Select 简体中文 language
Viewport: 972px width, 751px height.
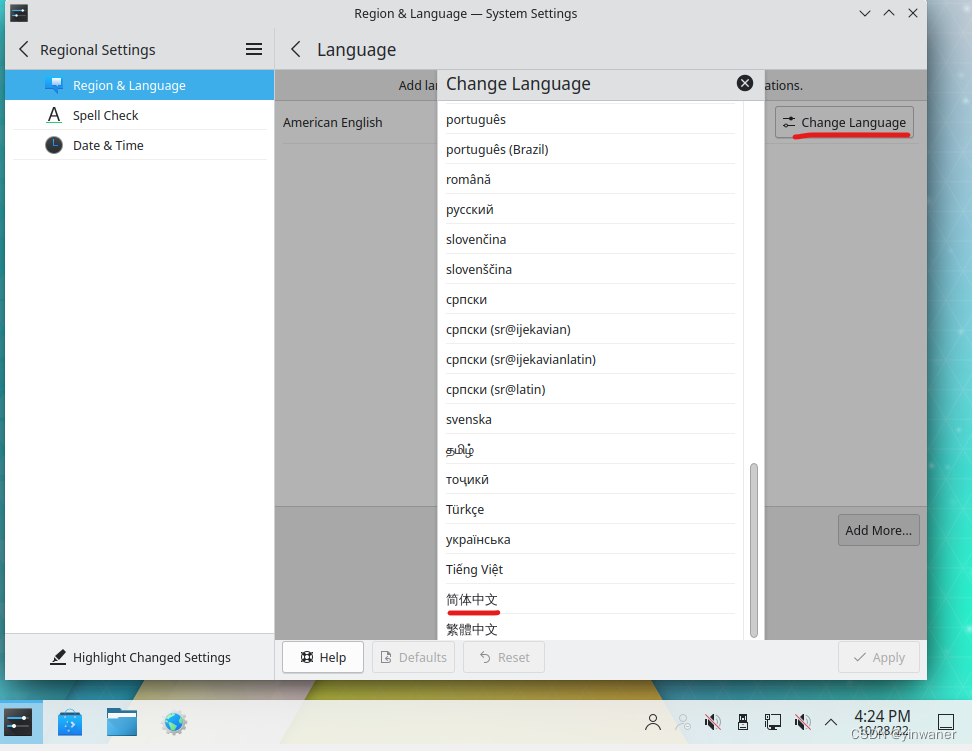(x=590, y=600)
